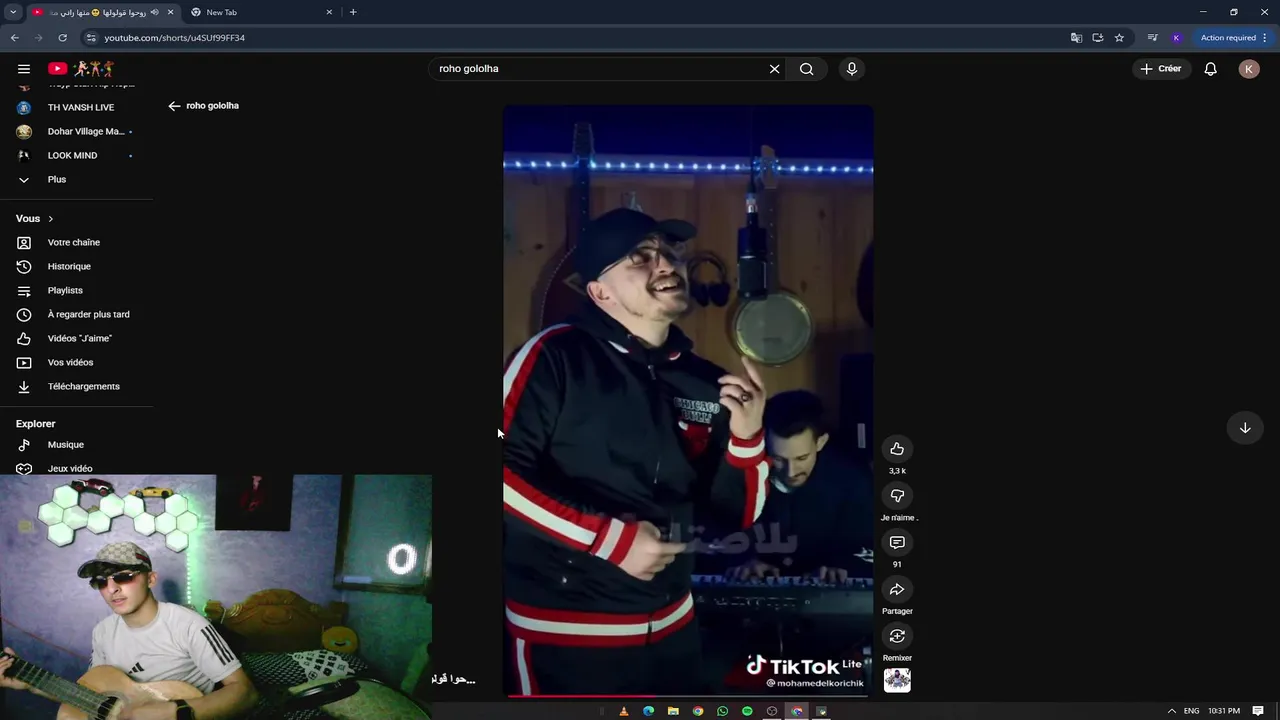The width and height of the screenshot is (1280, 720).
Task: Remix the short with Remixer
Action: pyautogui.click(x=897, y=636)
